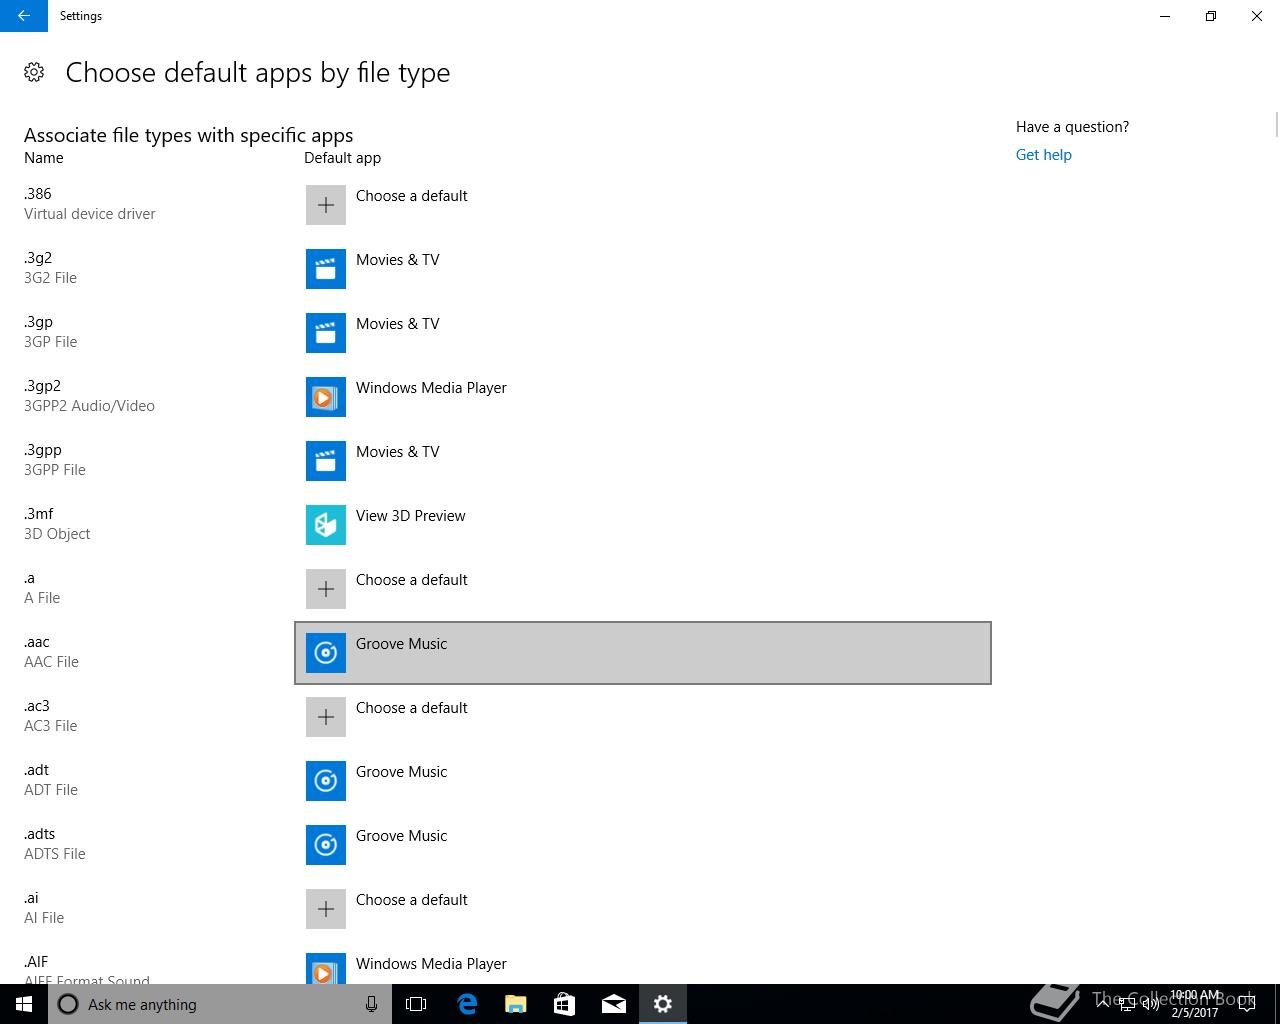
Task: Select the .3g2 file type name
Action: pos(38,258)
